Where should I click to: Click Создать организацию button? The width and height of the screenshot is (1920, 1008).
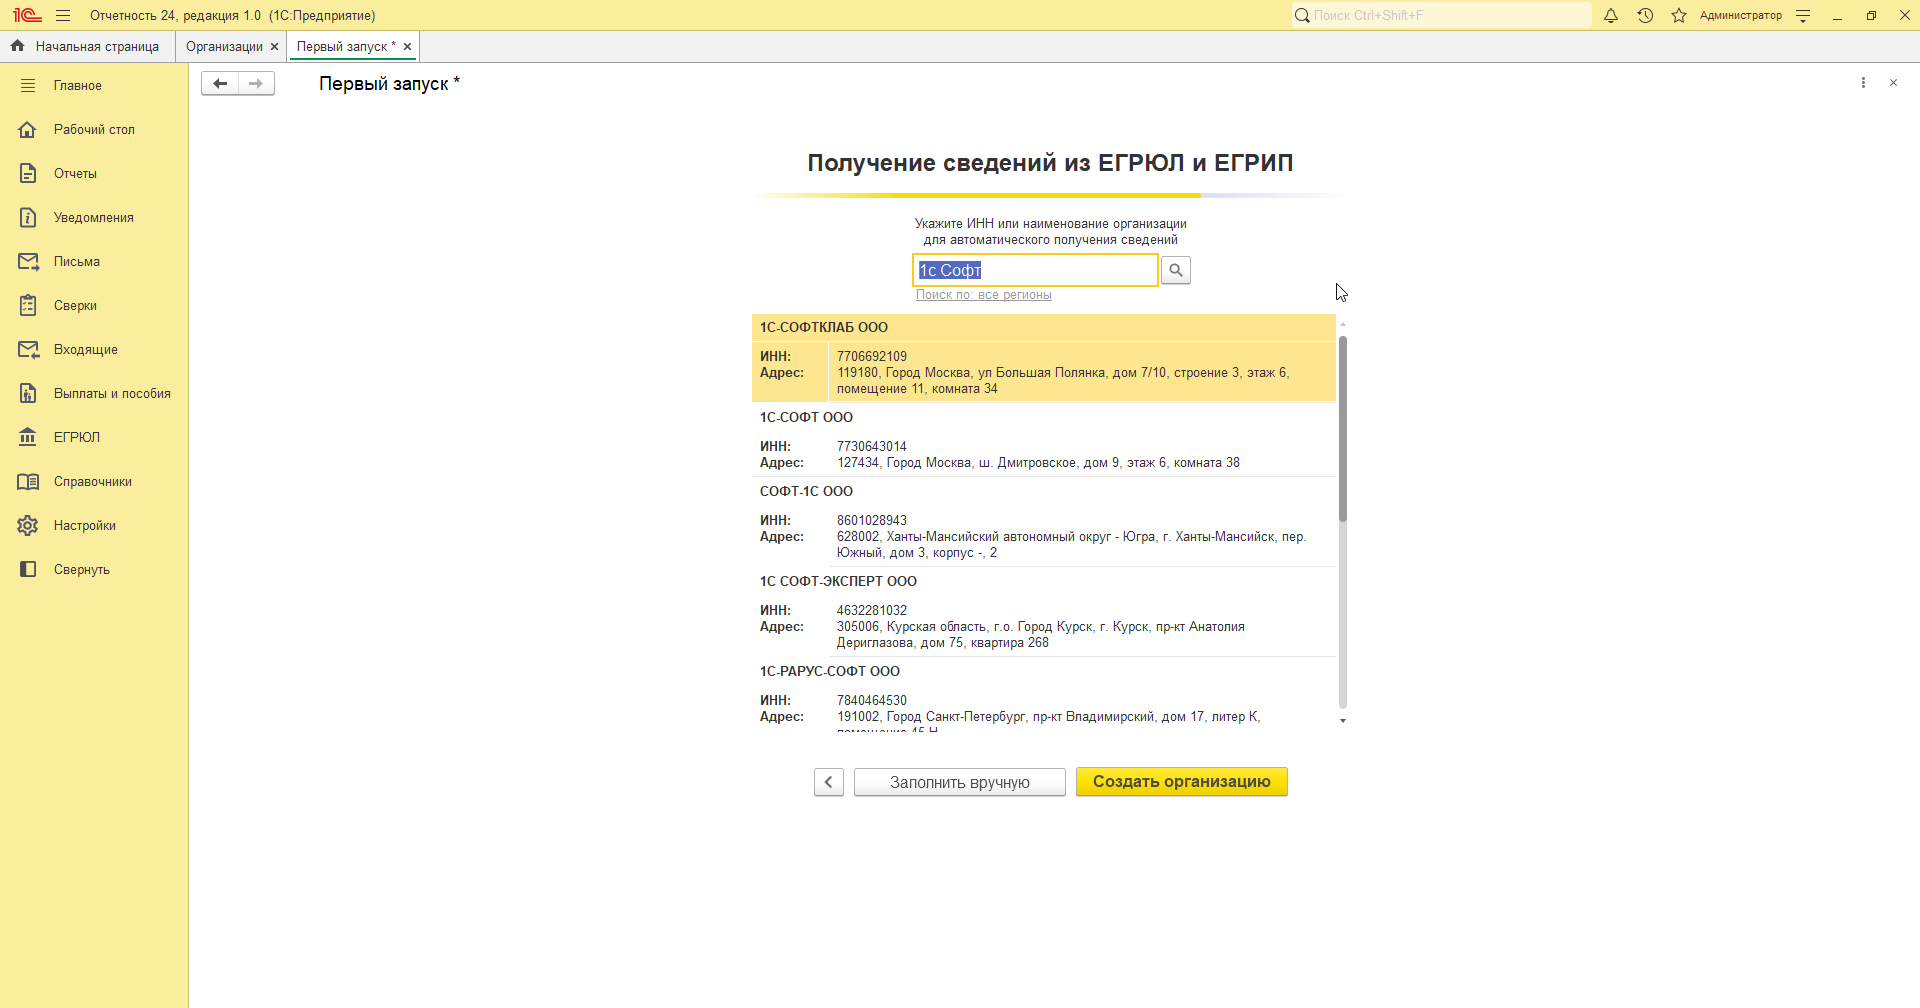pos(1182,782)
